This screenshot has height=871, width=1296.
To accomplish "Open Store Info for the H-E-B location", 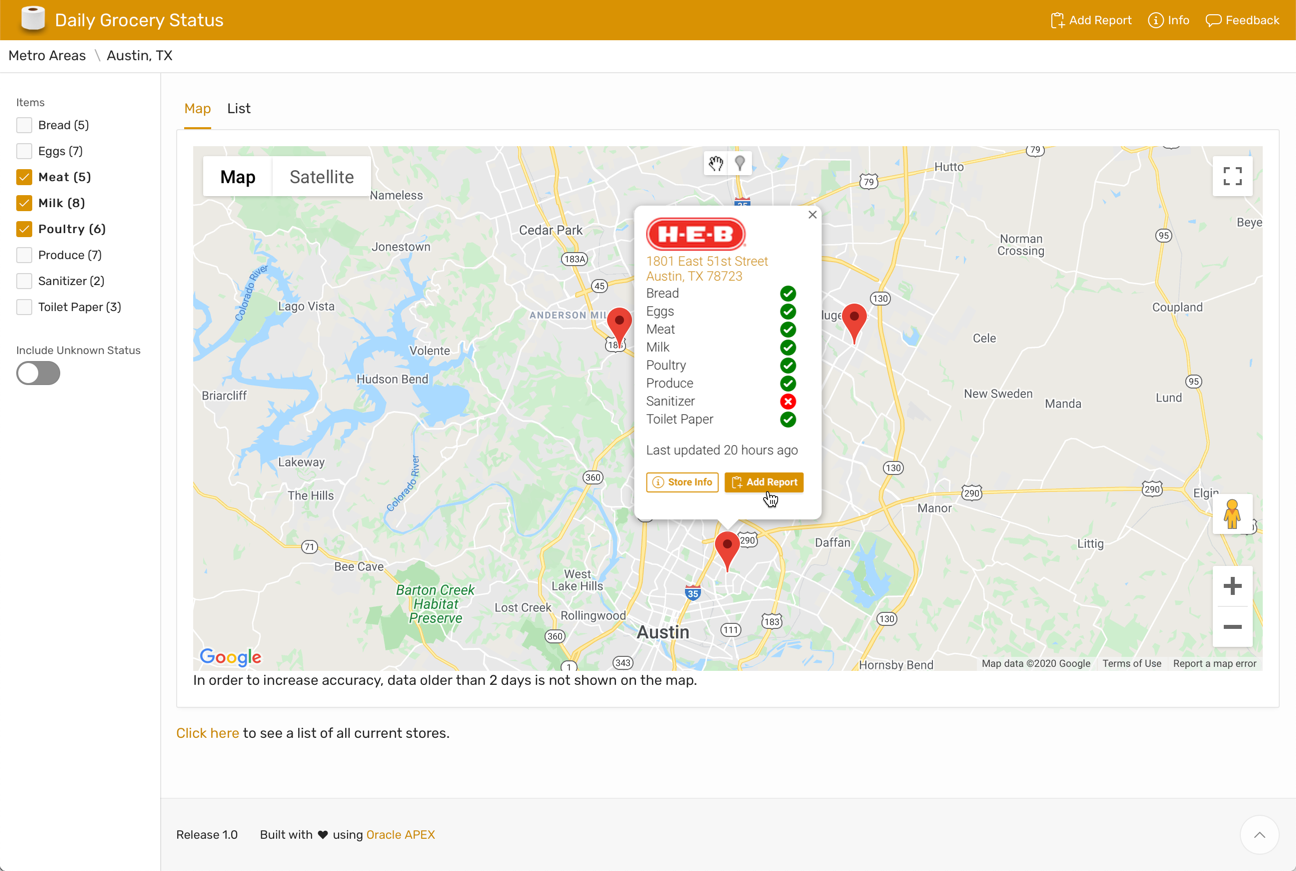I will pos(682,482).
